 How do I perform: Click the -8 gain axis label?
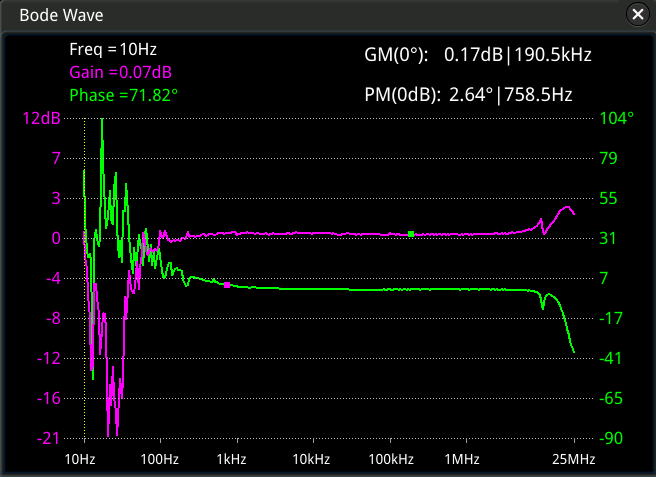tap(53, 318)
